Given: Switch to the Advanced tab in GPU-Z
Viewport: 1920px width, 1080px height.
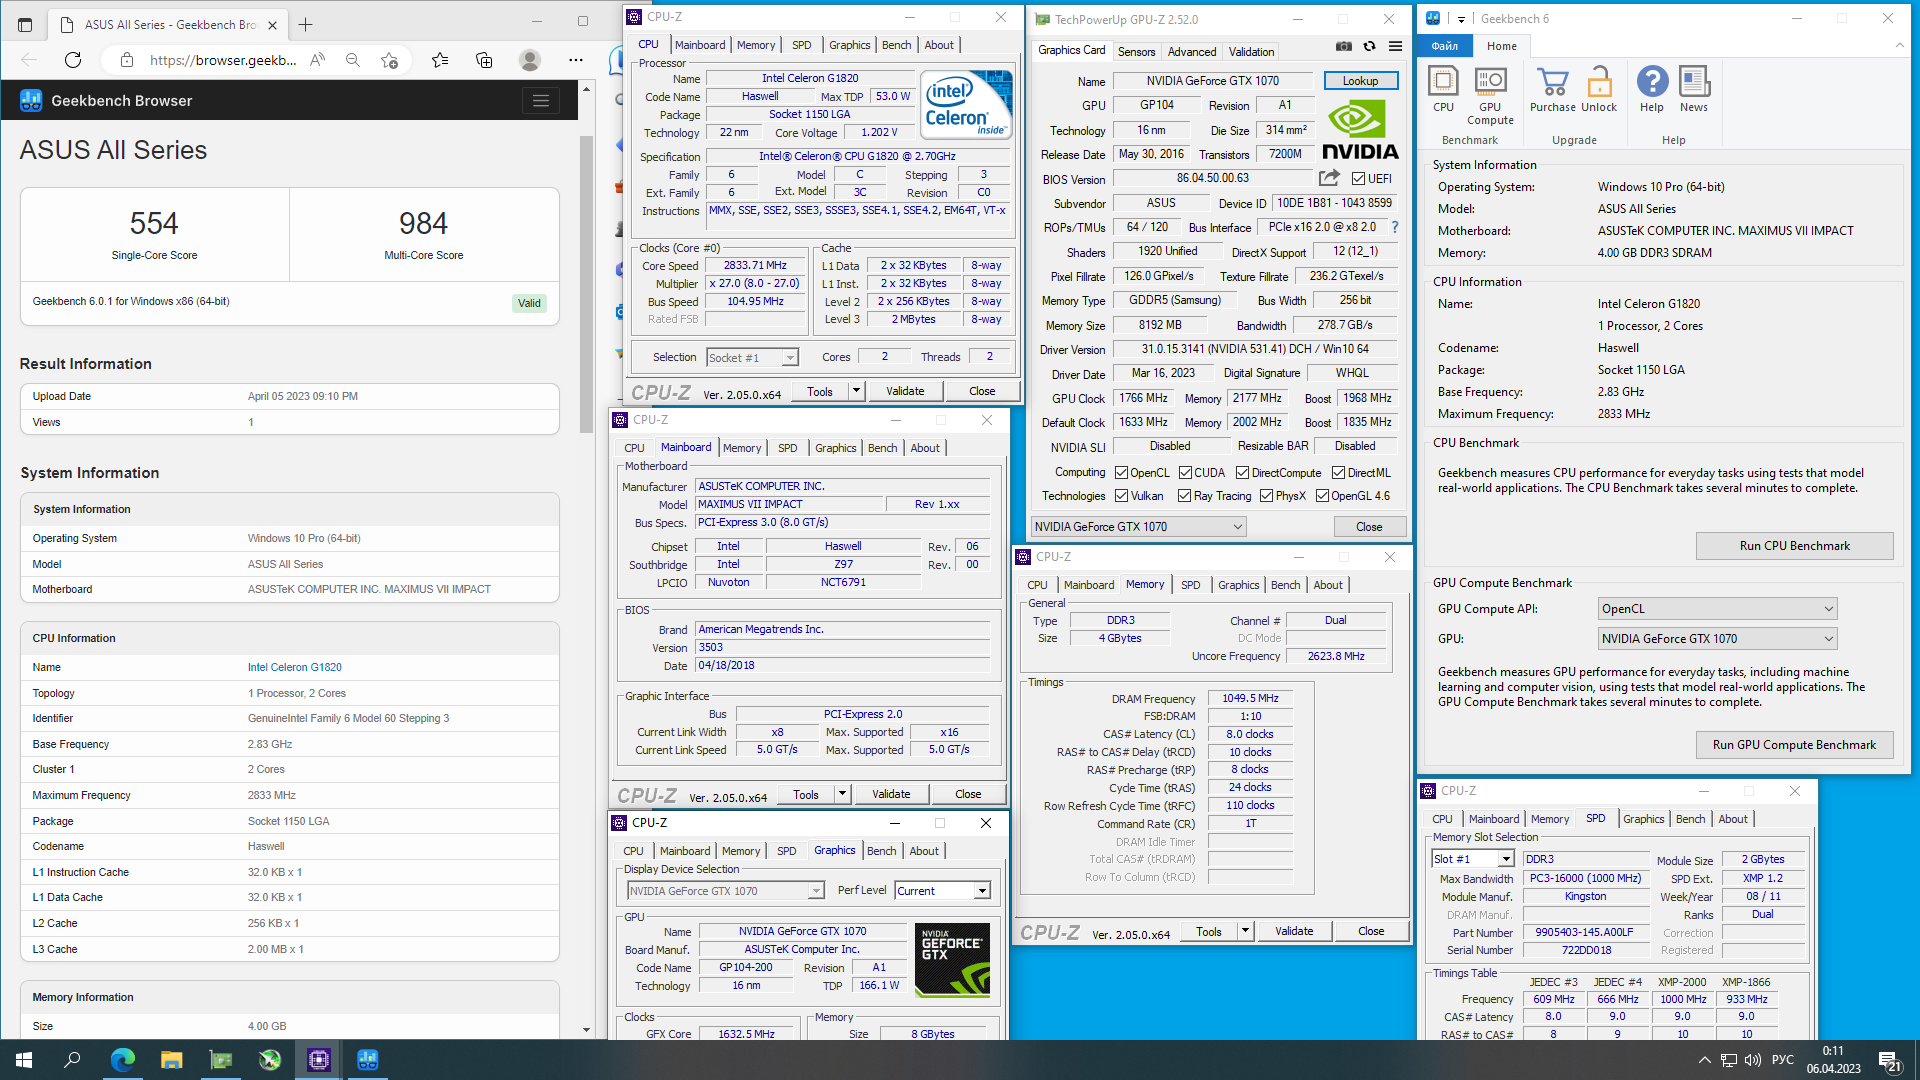Looking at the screenshot, I should click(1192, 52).
